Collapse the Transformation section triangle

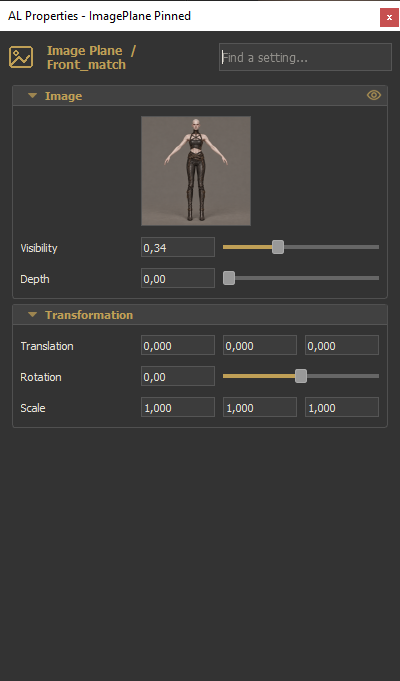click(x=32, y=314)
